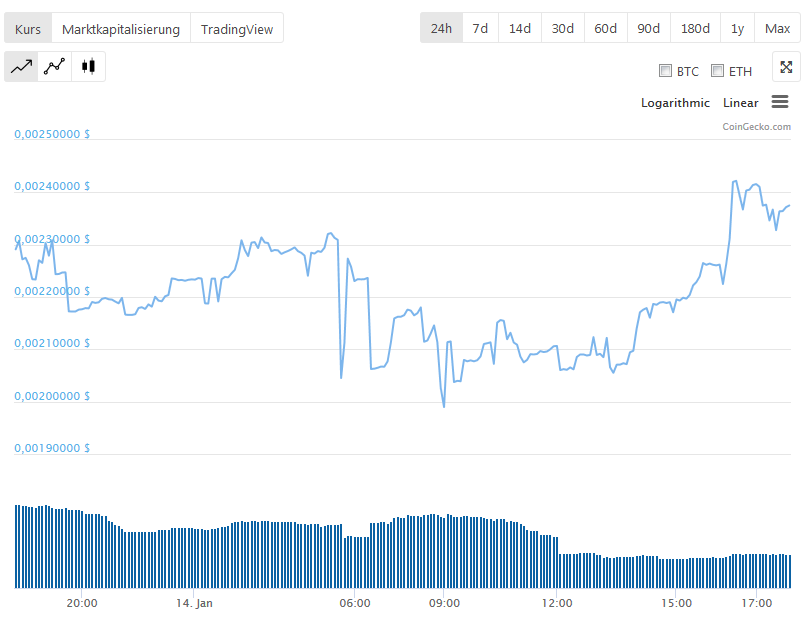This screenshot has width=803, height=624.
Task: Select the line-with-markers chart icon
Action: pos(54,67)
